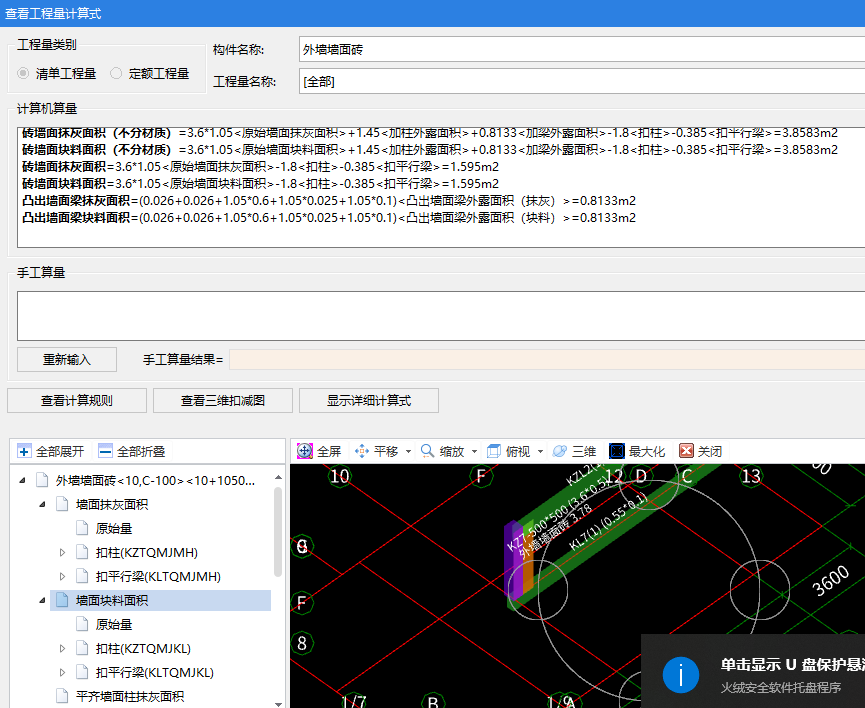865x708 pixels.
Task: Click document icon beside 墙面块料面积
Action: [62, 600]
